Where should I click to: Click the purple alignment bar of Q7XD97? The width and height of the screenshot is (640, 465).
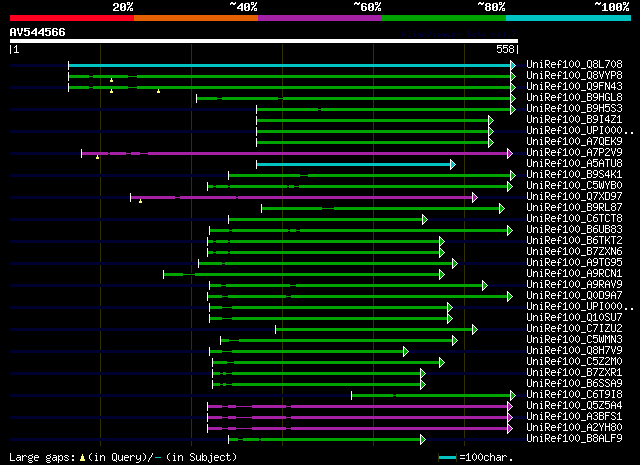[302, 198]
